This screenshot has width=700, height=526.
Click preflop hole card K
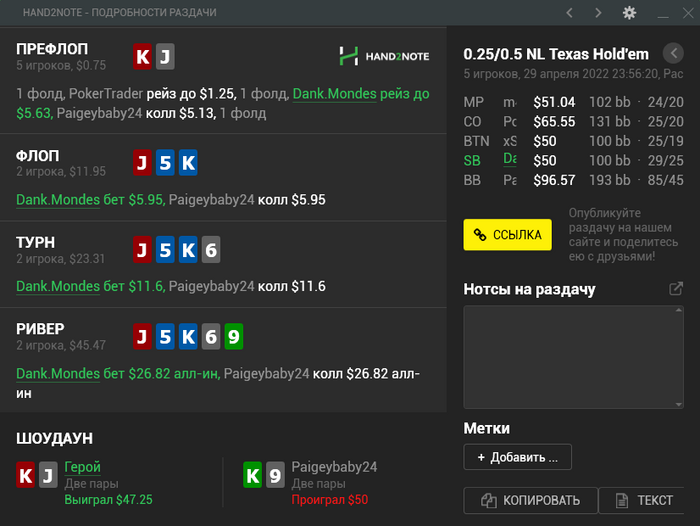pos(142,57)
